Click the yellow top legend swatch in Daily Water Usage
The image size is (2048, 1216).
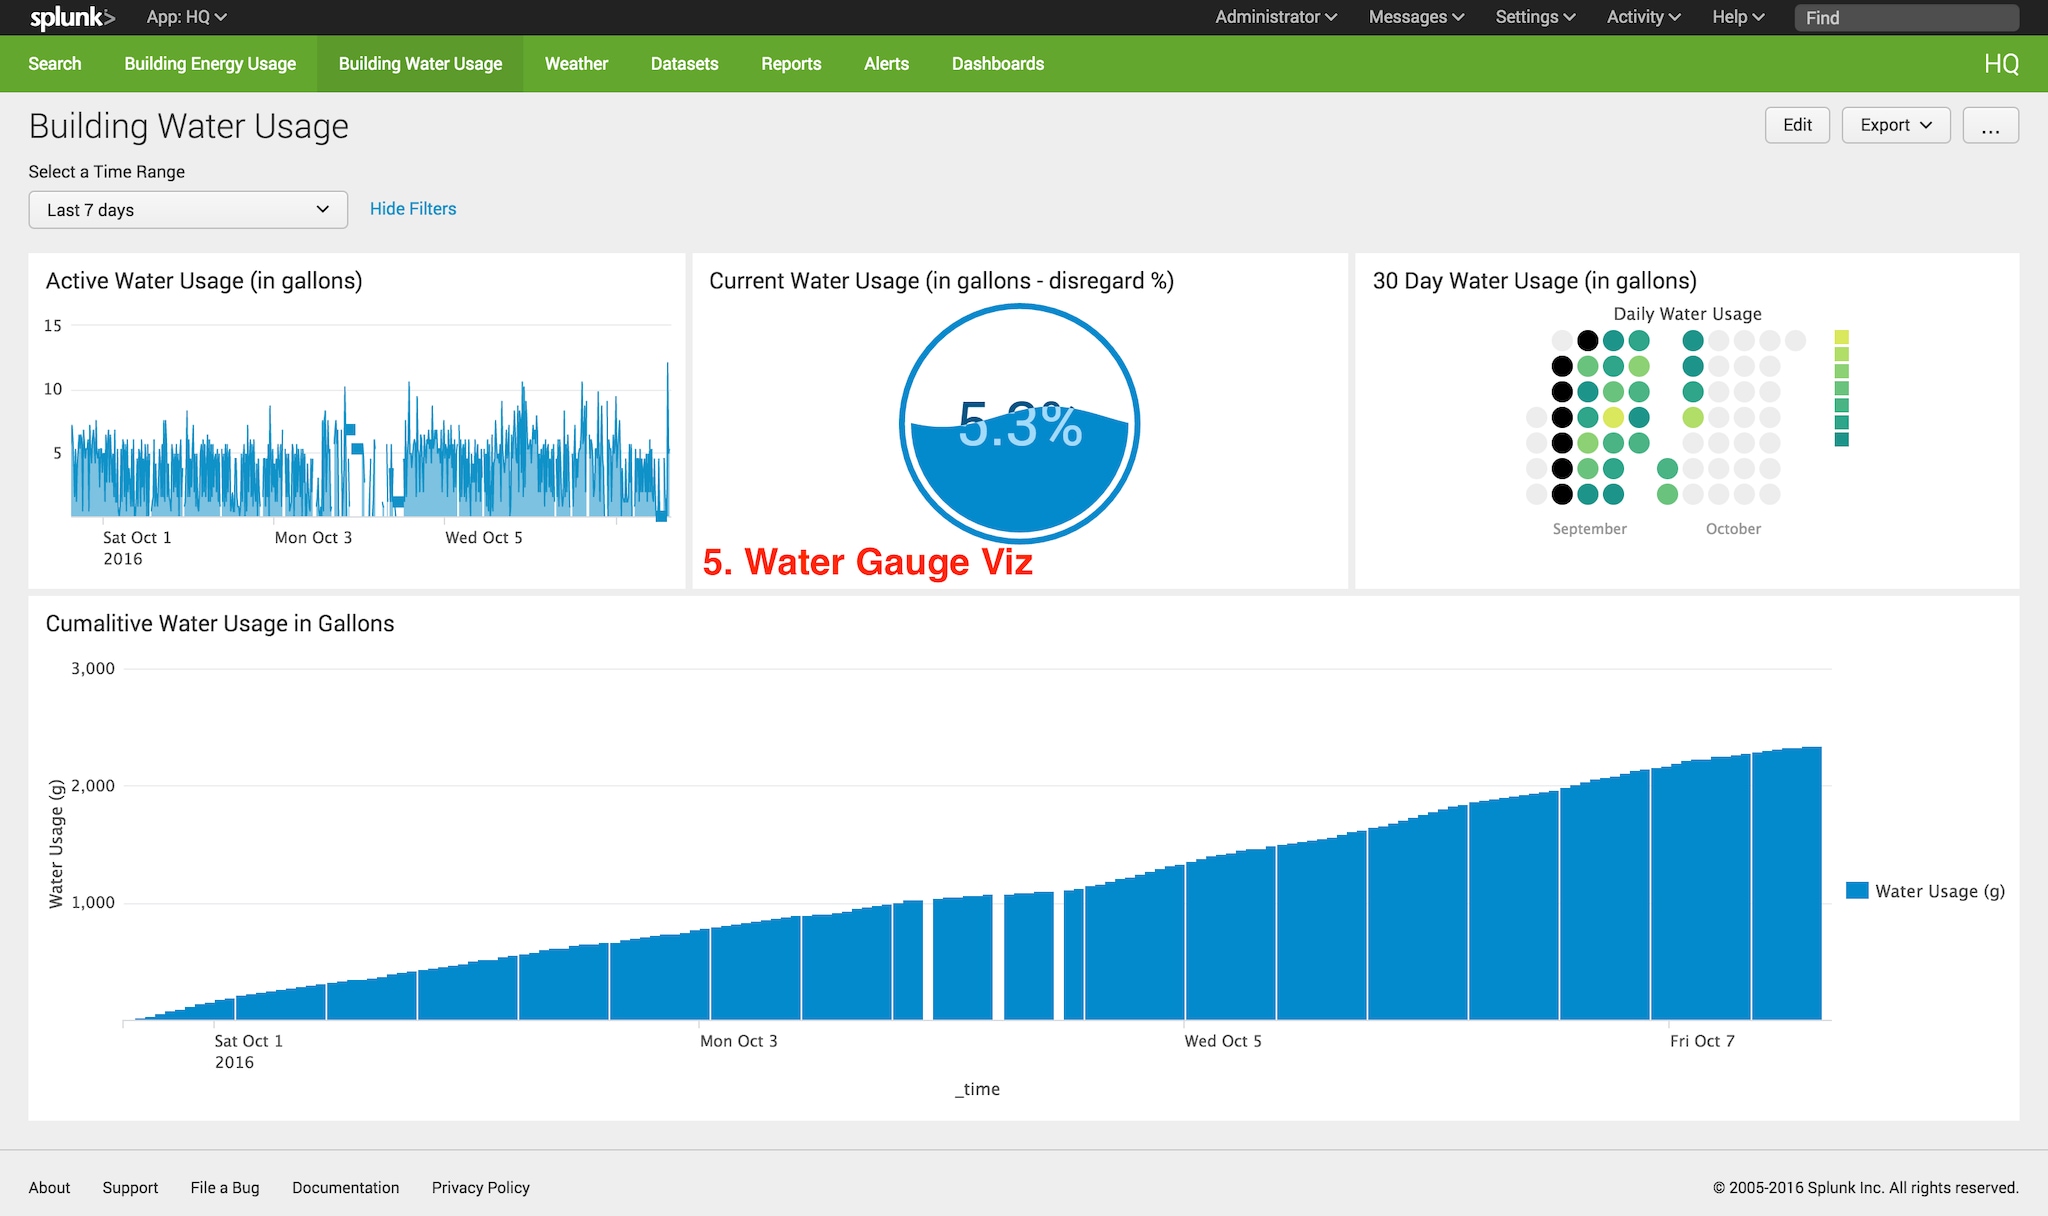tap(1842, 338)
